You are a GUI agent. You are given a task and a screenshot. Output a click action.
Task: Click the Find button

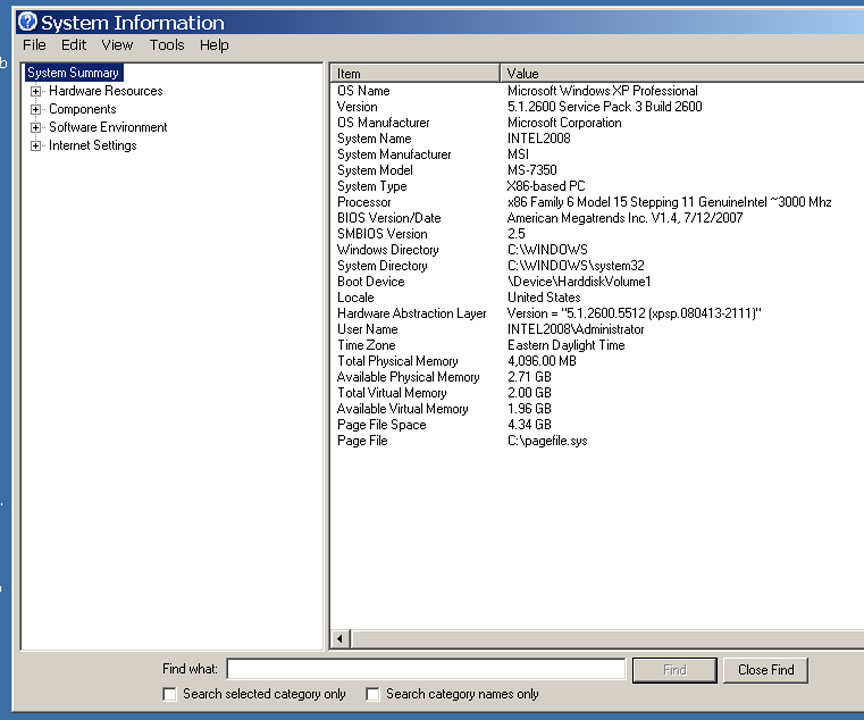point(675,670)
